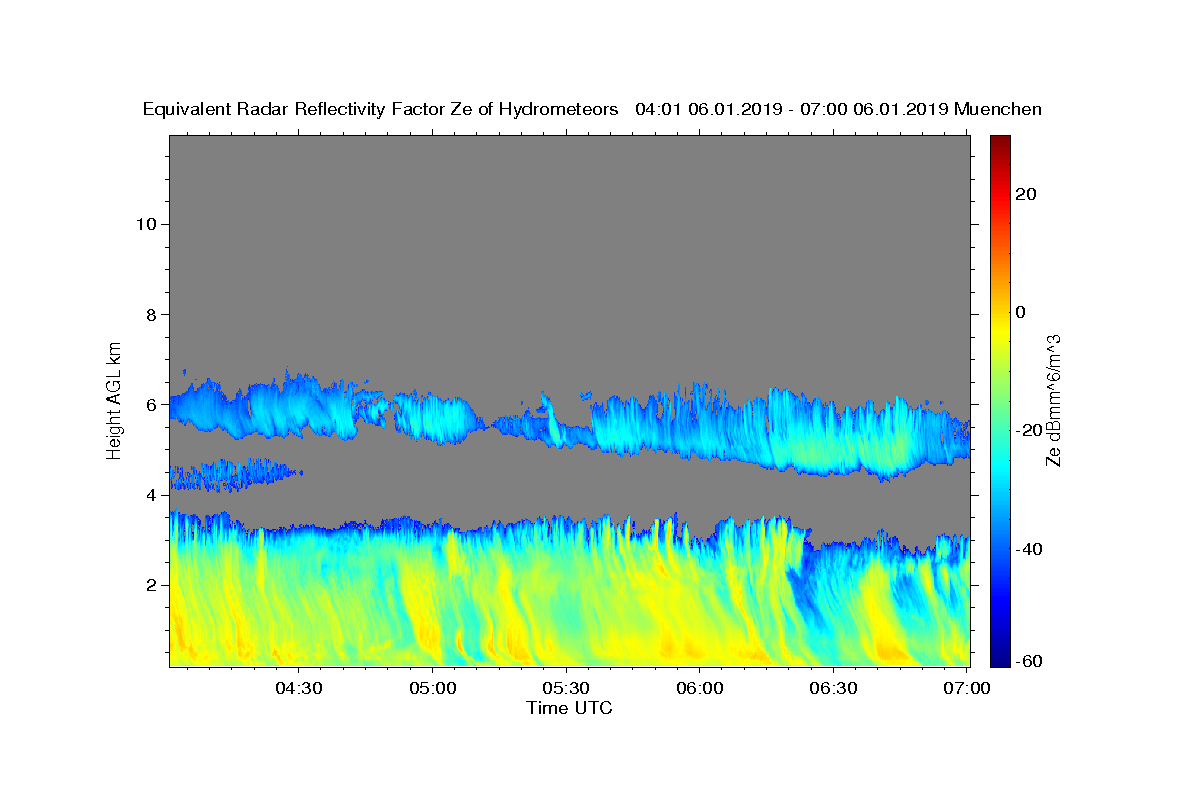1200x800 pixels.
Task: Click the 'Time UTC' x-axis label
Action: [569, 708]
